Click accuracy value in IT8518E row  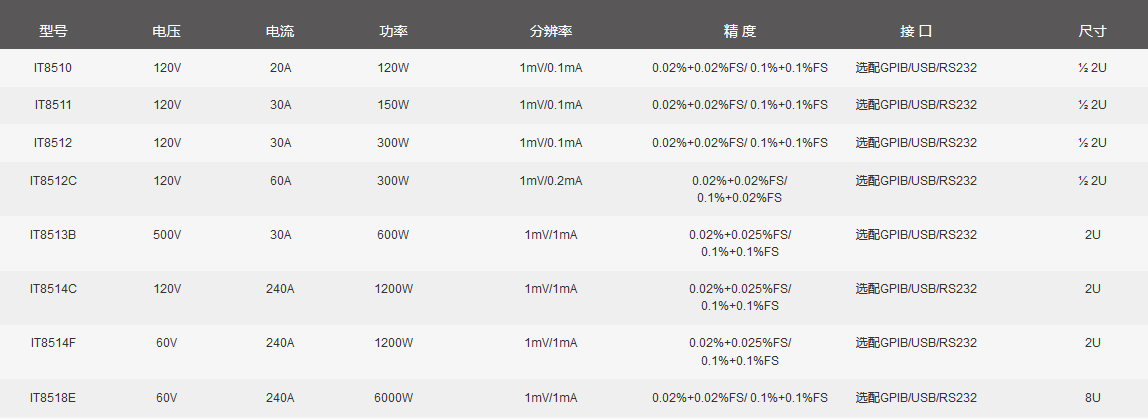(739, 398)
